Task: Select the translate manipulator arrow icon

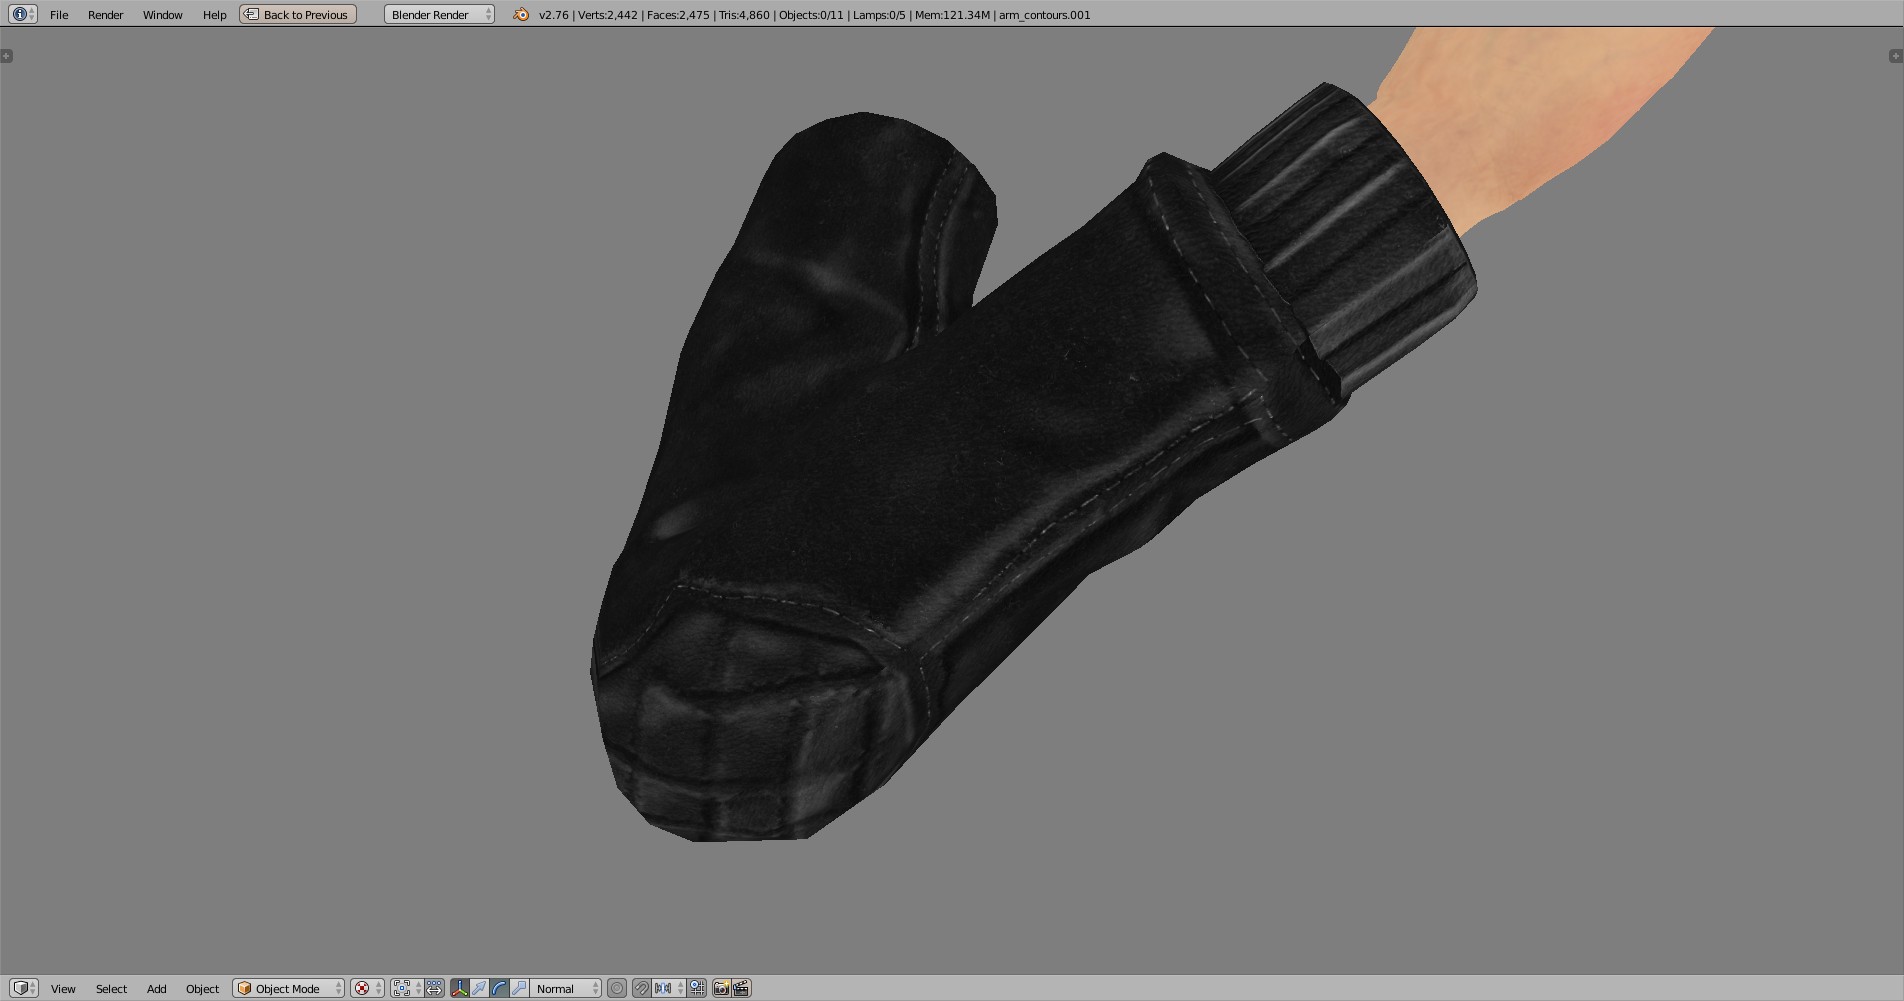Action: [x=479, y=989]
